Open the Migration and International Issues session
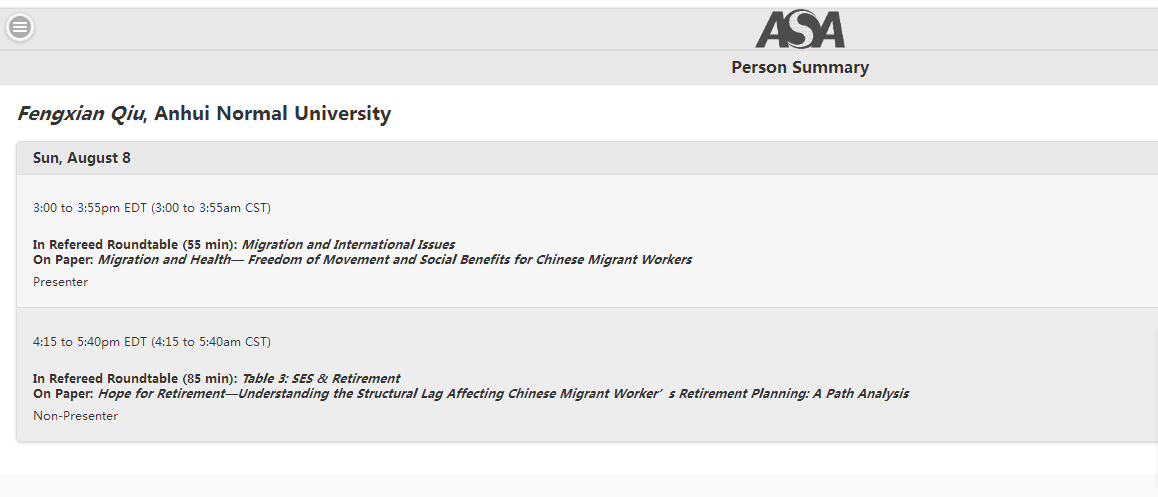The image size is (1158, 497). click(348, 244)
